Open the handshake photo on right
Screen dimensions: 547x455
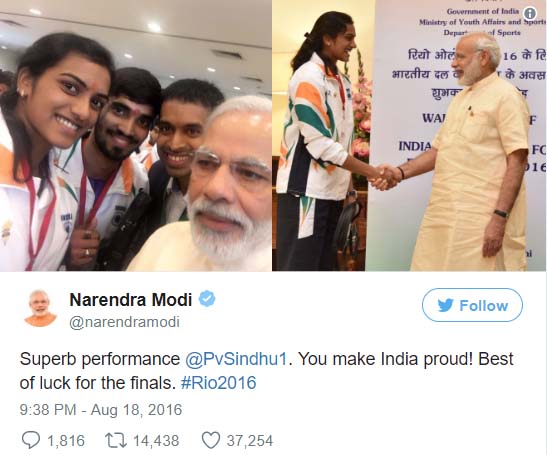point(409,135)
